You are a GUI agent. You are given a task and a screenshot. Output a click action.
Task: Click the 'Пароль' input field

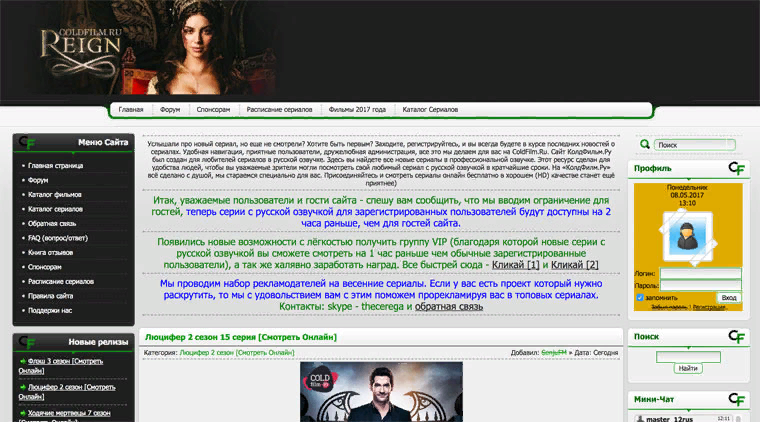[700, 285]
